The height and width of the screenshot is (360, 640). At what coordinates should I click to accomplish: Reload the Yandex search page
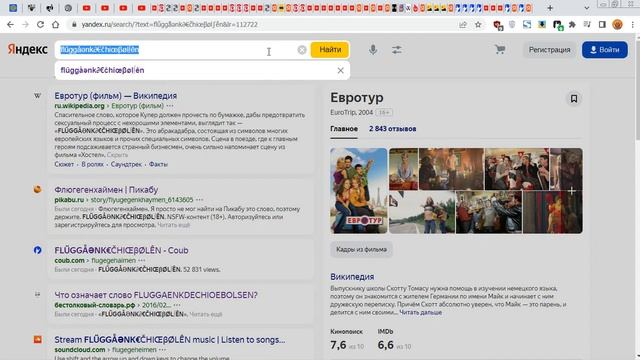40,24
